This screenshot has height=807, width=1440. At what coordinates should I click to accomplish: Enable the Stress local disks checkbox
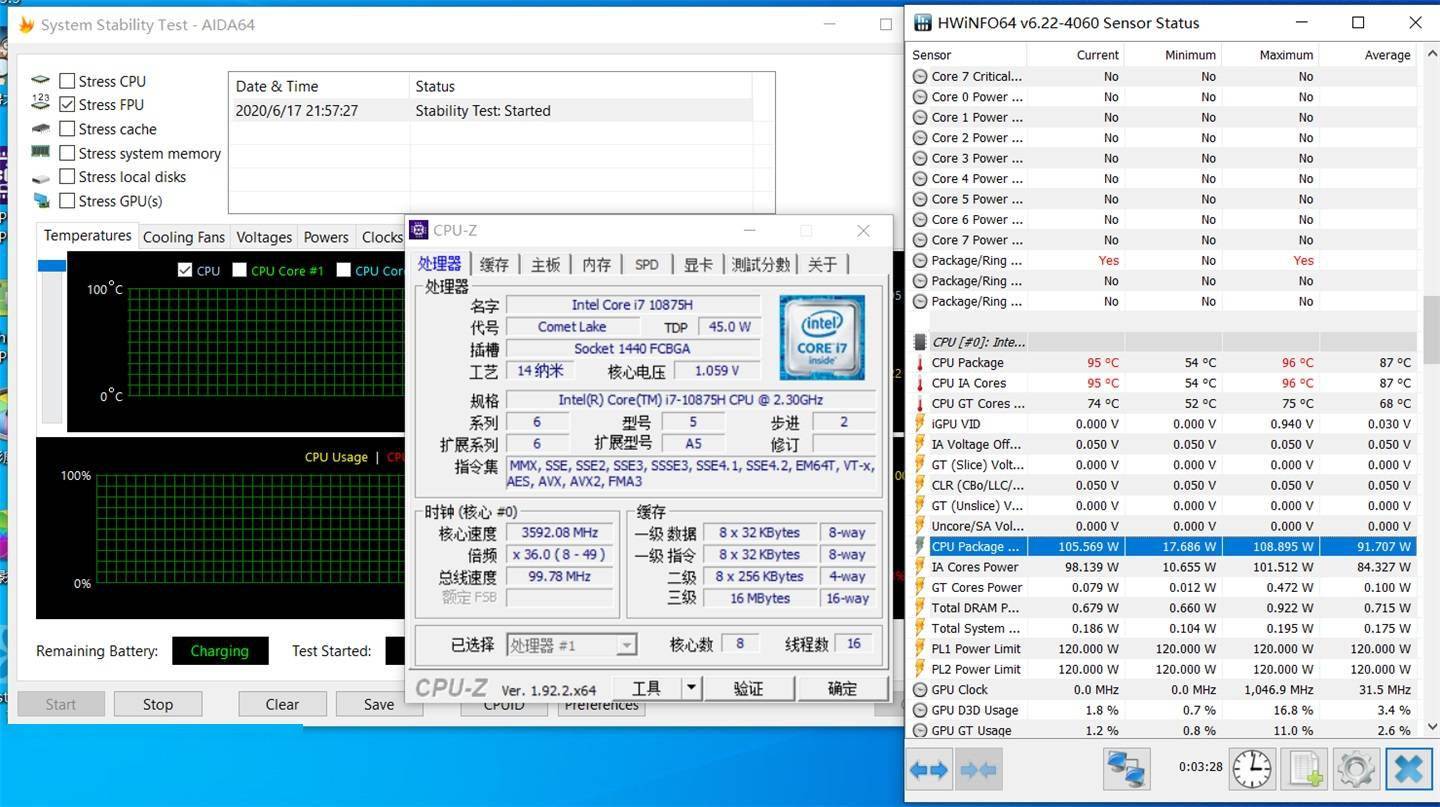(67, 177)
